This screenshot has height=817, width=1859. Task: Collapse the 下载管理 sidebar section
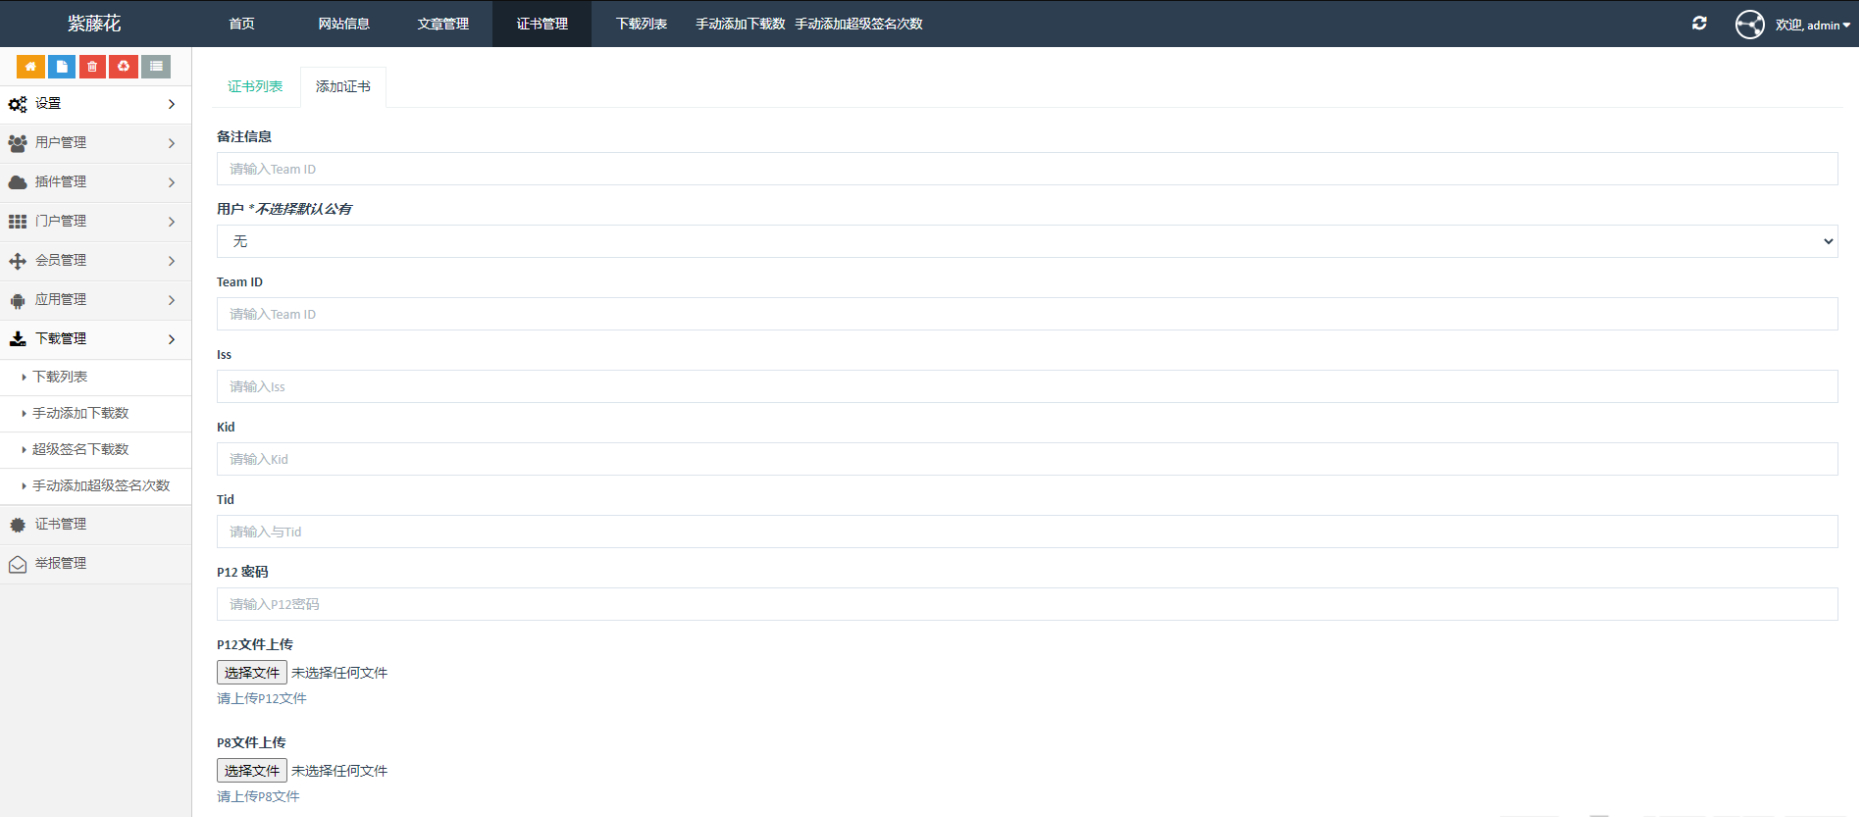(x=95, y=339)
